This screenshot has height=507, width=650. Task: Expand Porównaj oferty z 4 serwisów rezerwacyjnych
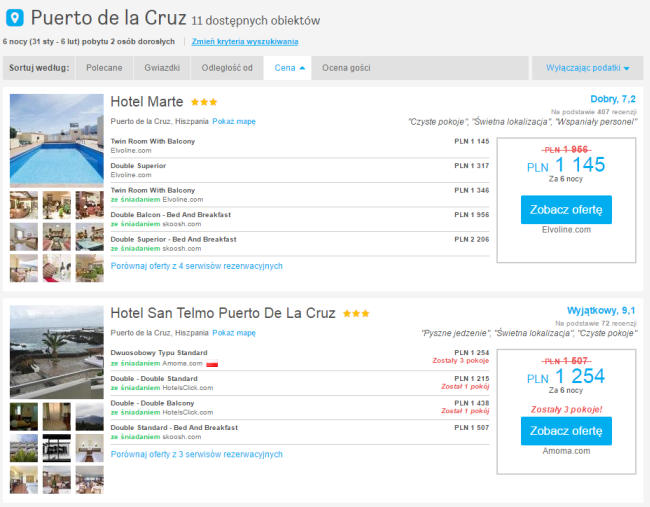196,266
